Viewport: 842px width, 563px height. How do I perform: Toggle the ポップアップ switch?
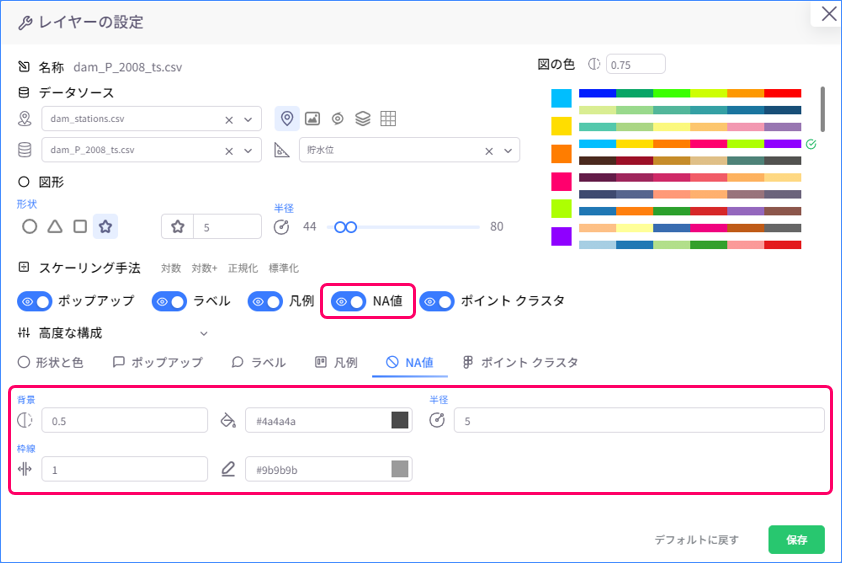coord(34,301)
